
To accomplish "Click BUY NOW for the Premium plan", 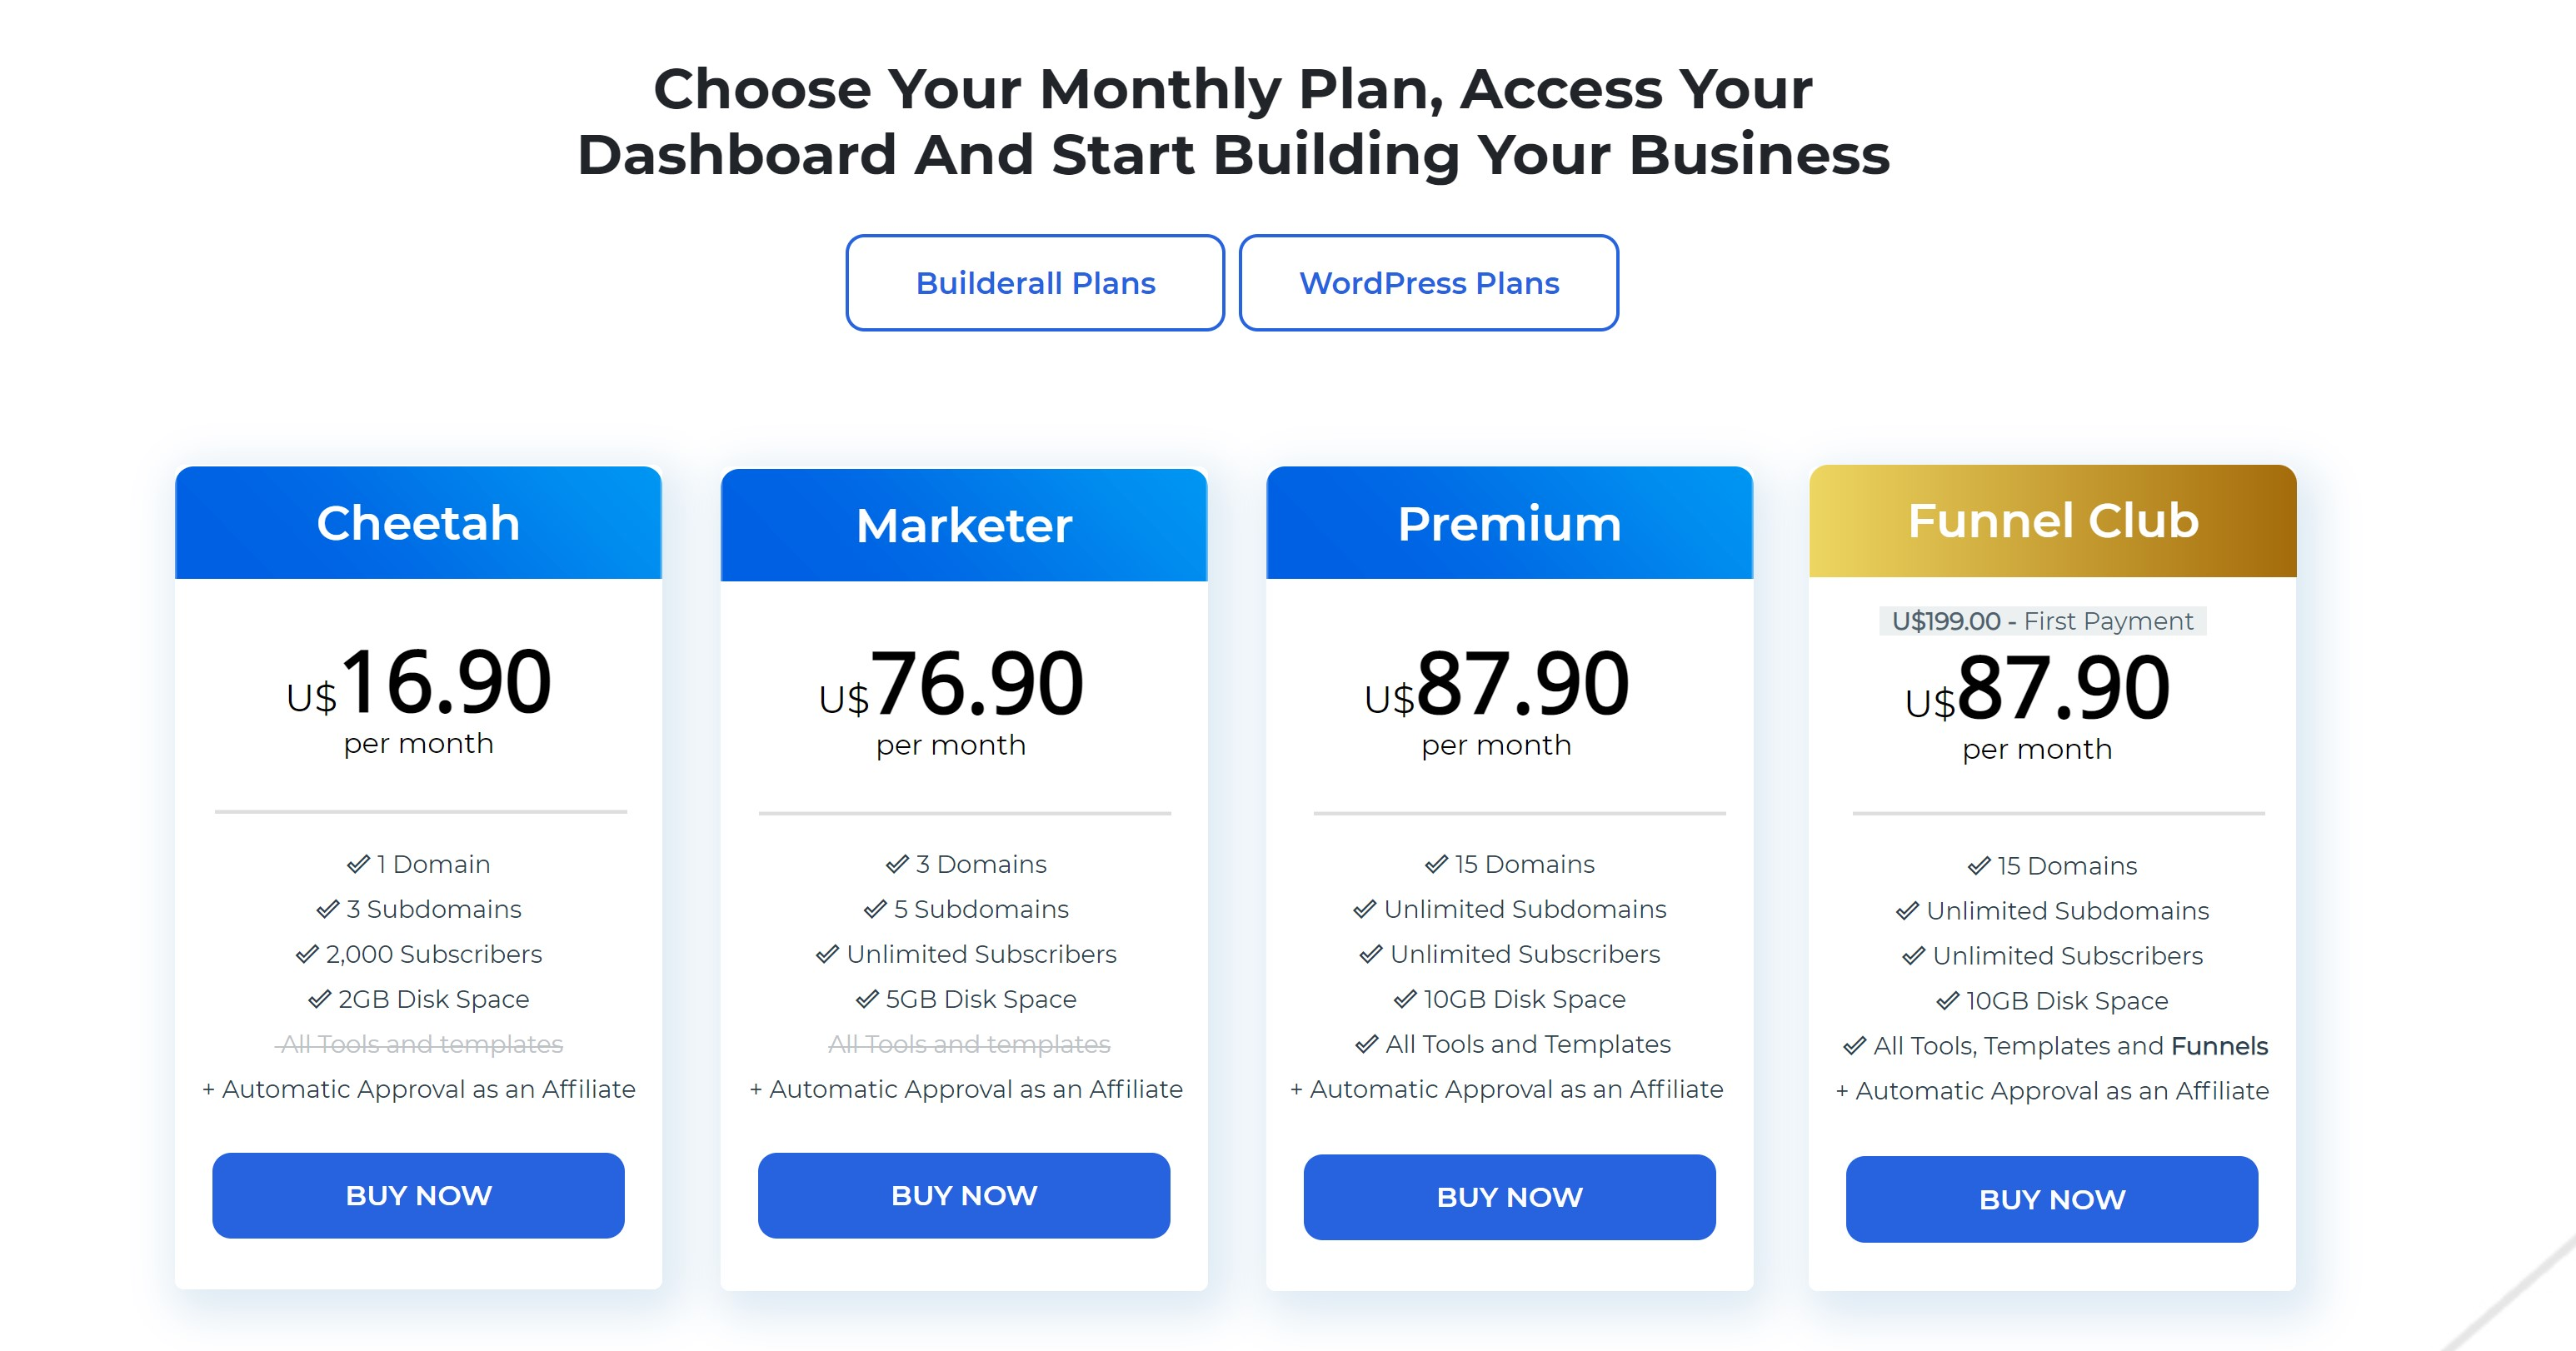I will (x=1509, y=1197).
